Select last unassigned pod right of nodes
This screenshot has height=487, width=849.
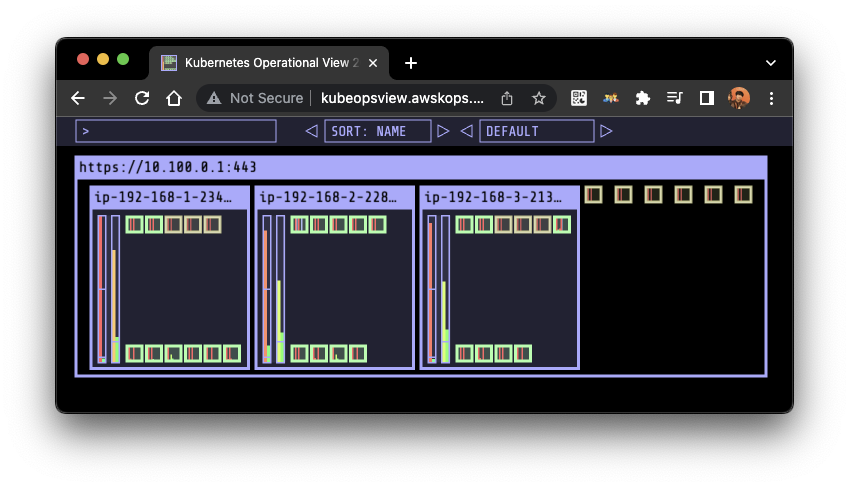click(x=743, y=194)
